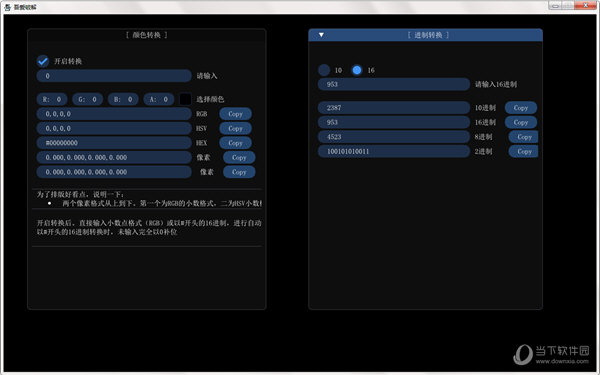The image size is (600, 375).
Task: Collapse the 进制转换 panel triangle
Action: click(x=321, y=35)
